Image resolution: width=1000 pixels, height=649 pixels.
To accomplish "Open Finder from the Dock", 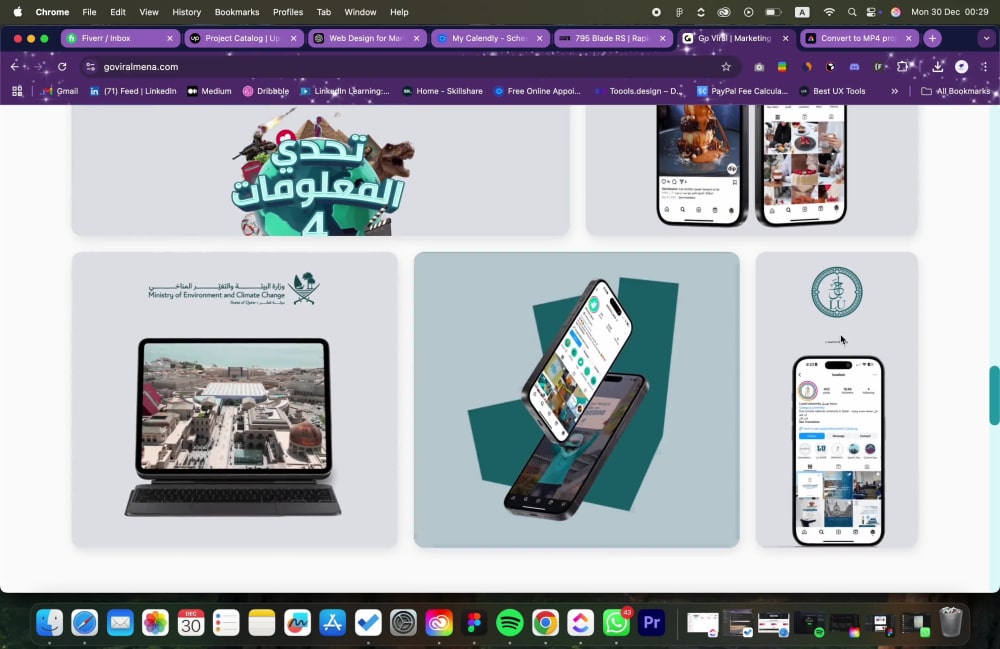I will click(50, 623).
